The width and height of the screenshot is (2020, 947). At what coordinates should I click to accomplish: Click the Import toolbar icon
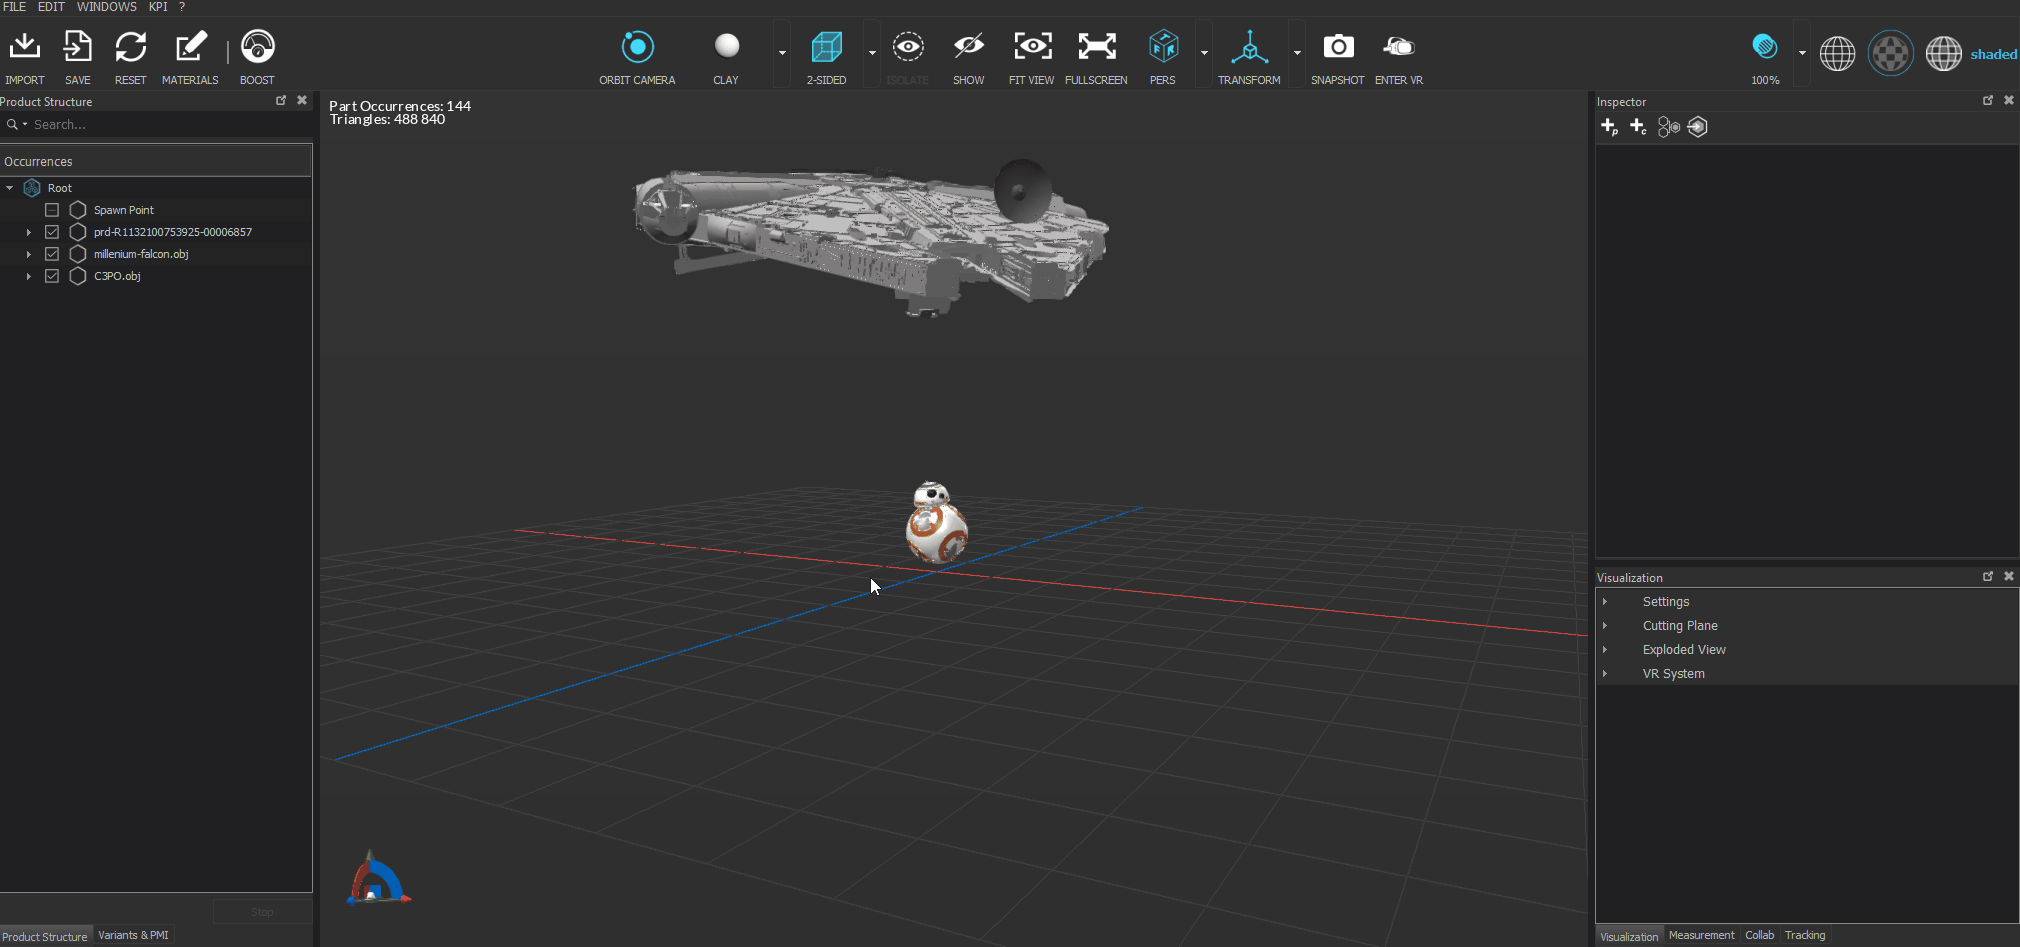[25, 46]
